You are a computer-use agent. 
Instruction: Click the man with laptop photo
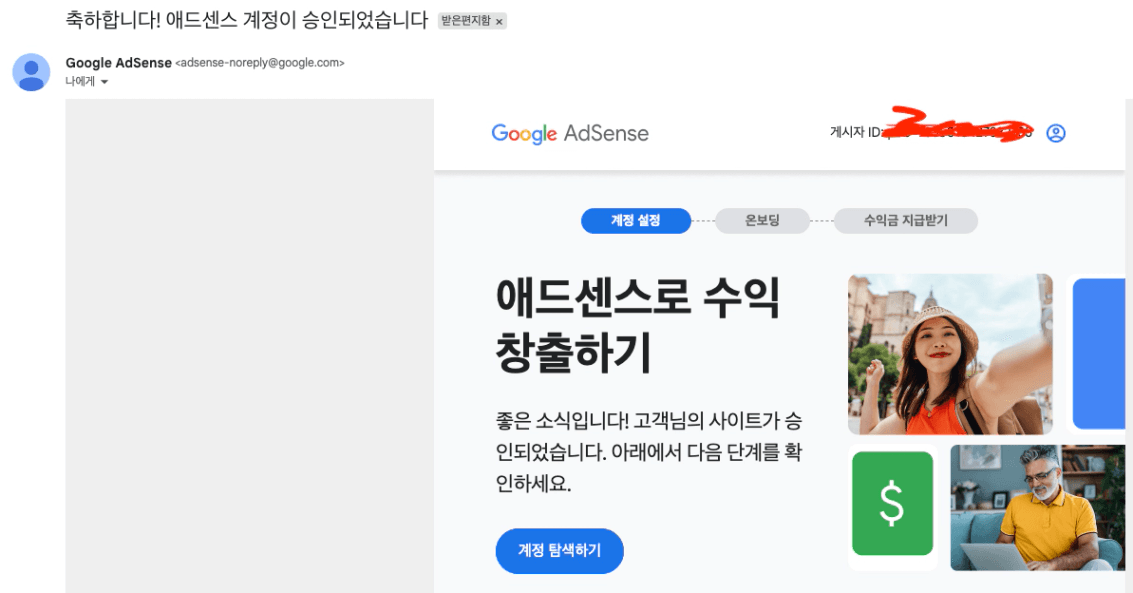click(x=1038, y=508)
